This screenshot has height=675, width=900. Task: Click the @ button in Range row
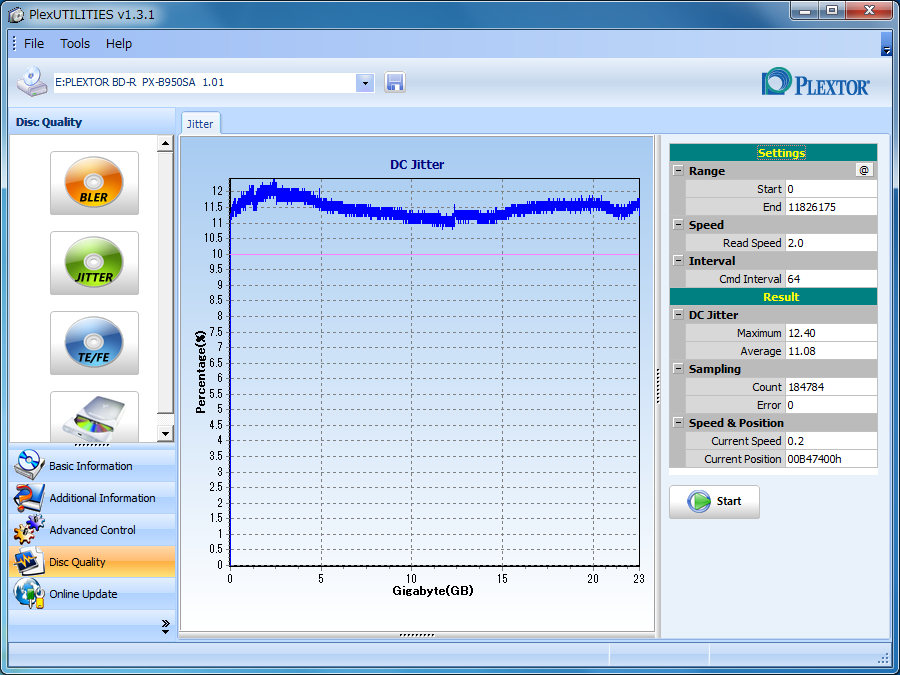(x=864, y=170)
